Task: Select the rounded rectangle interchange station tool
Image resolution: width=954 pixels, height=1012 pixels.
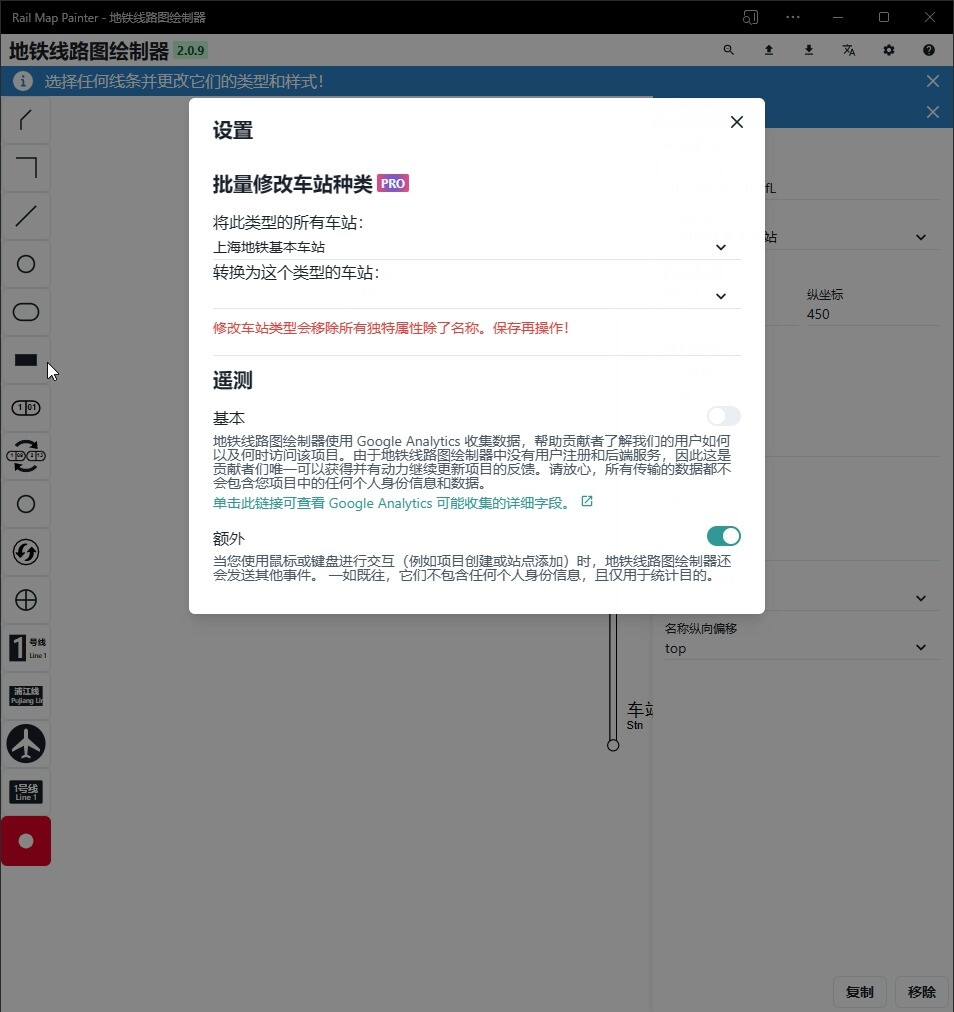Action: point(26,312)
